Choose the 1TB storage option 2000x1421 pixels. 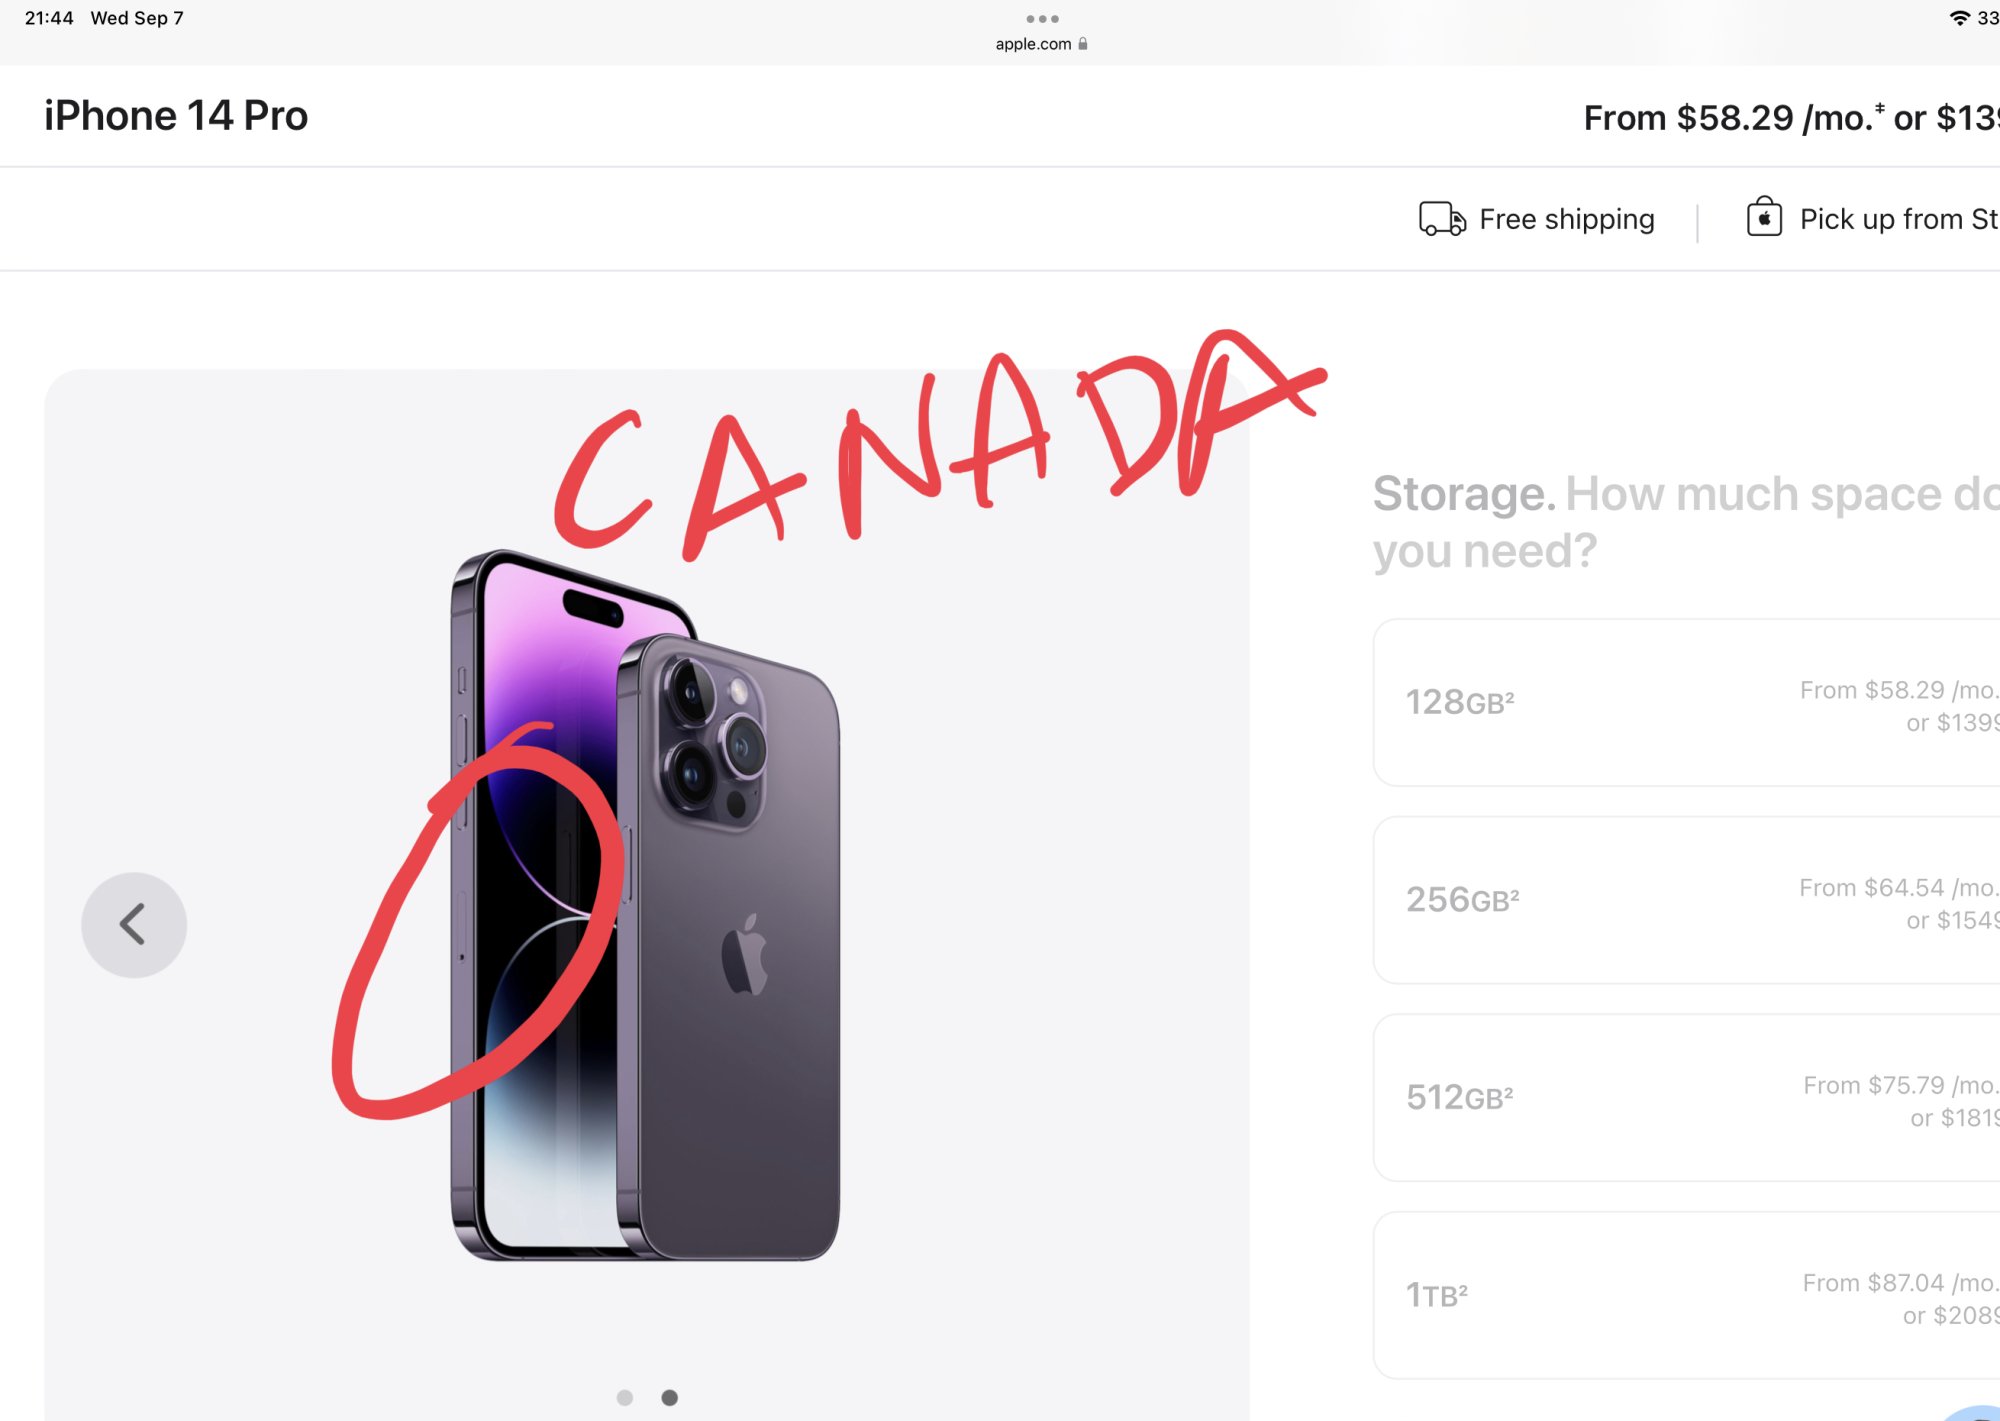(1686, 1296)
